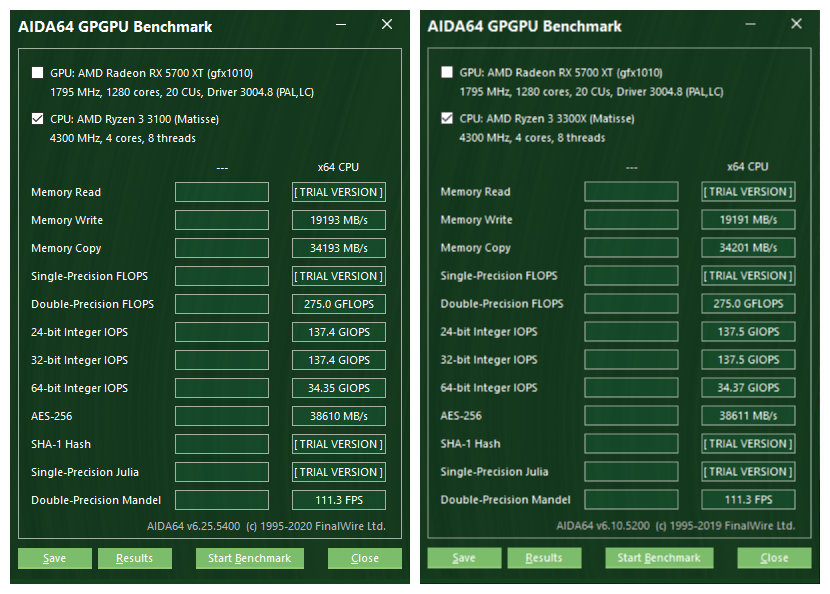Screen dimensions: 830x594
Task: Click the bottom Close button in the left window
Action: point(365,558)
